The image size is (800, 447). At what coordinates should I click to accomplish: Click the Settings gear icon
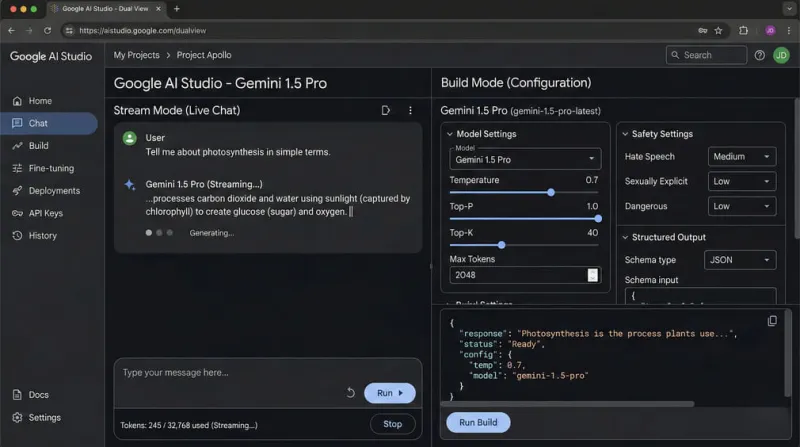coord(17,417)
